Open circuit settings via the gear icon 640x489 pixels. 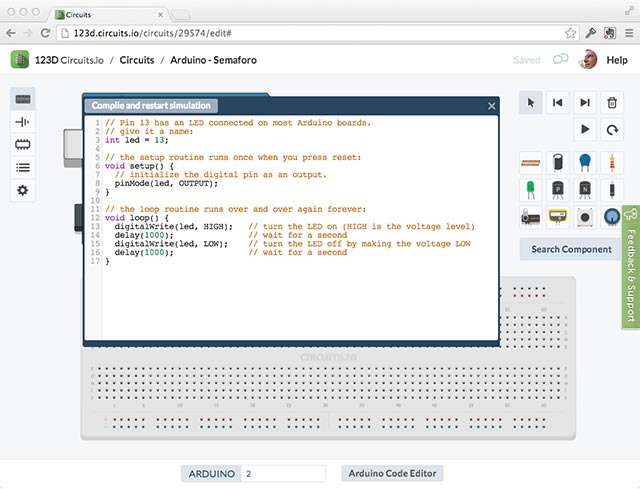point(23,190)
